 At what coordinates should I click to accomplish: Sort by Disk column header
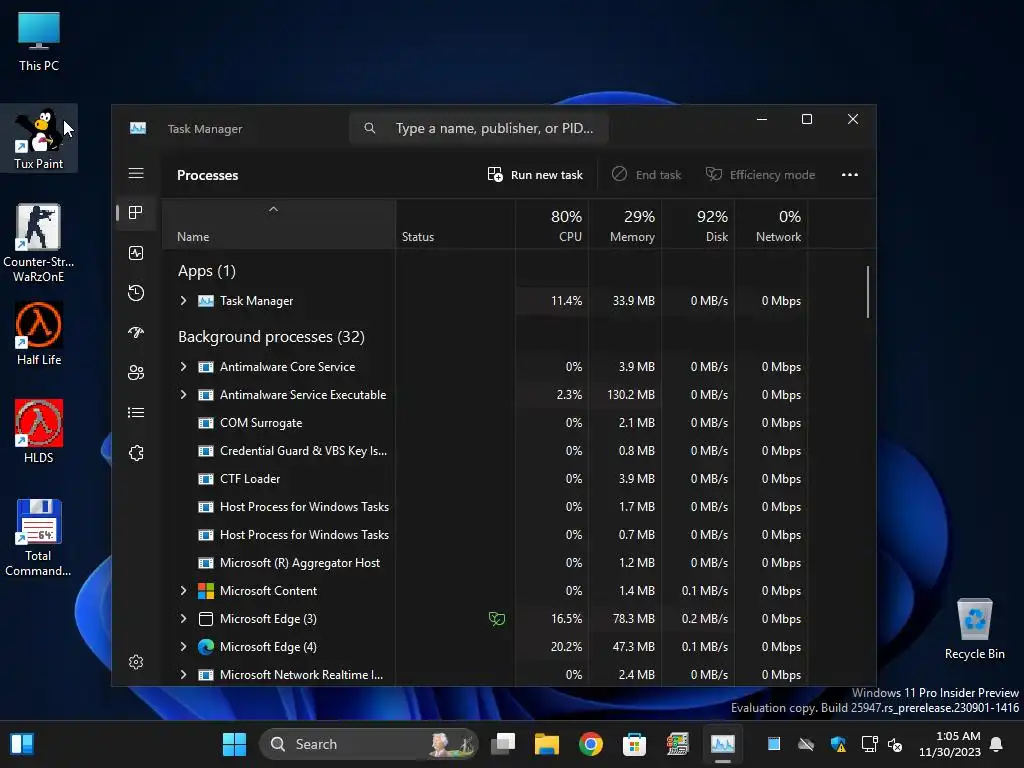coord(698,225)
